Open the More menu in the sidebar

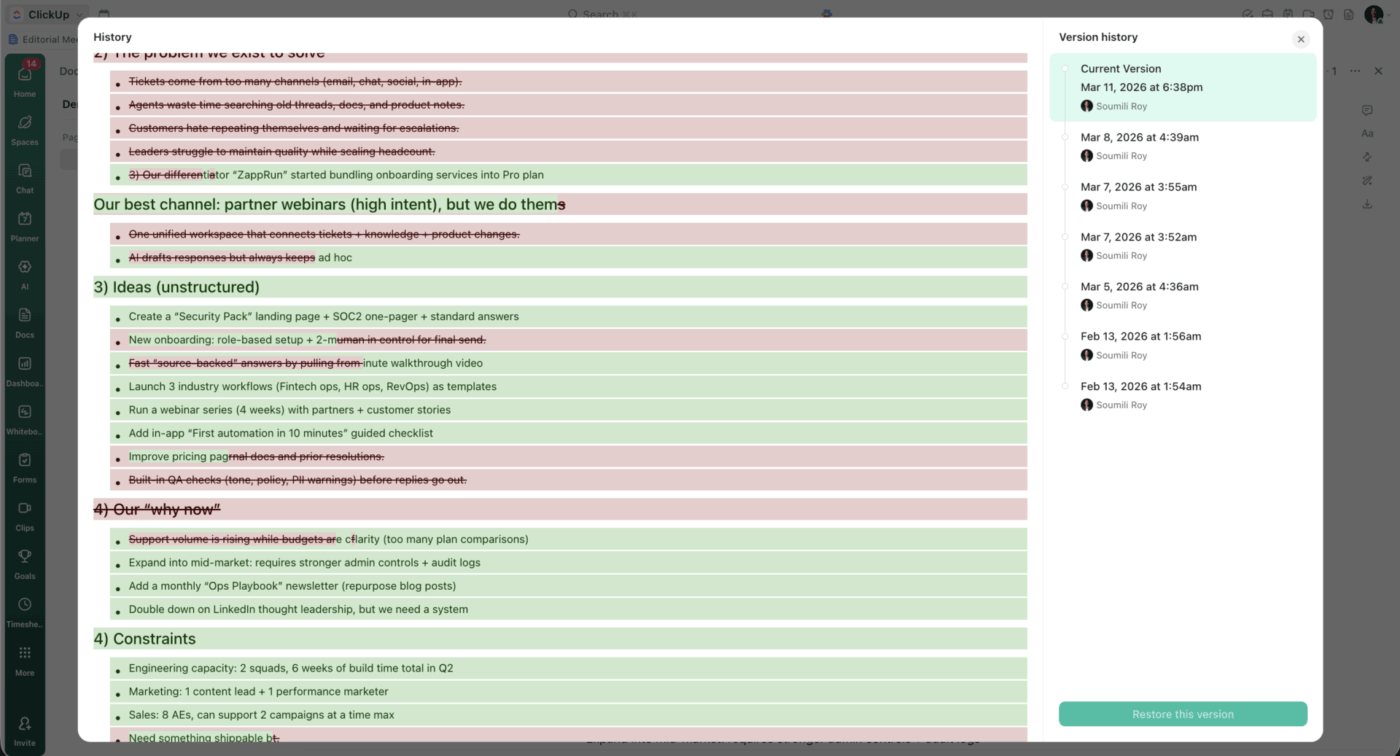(24, 659)
